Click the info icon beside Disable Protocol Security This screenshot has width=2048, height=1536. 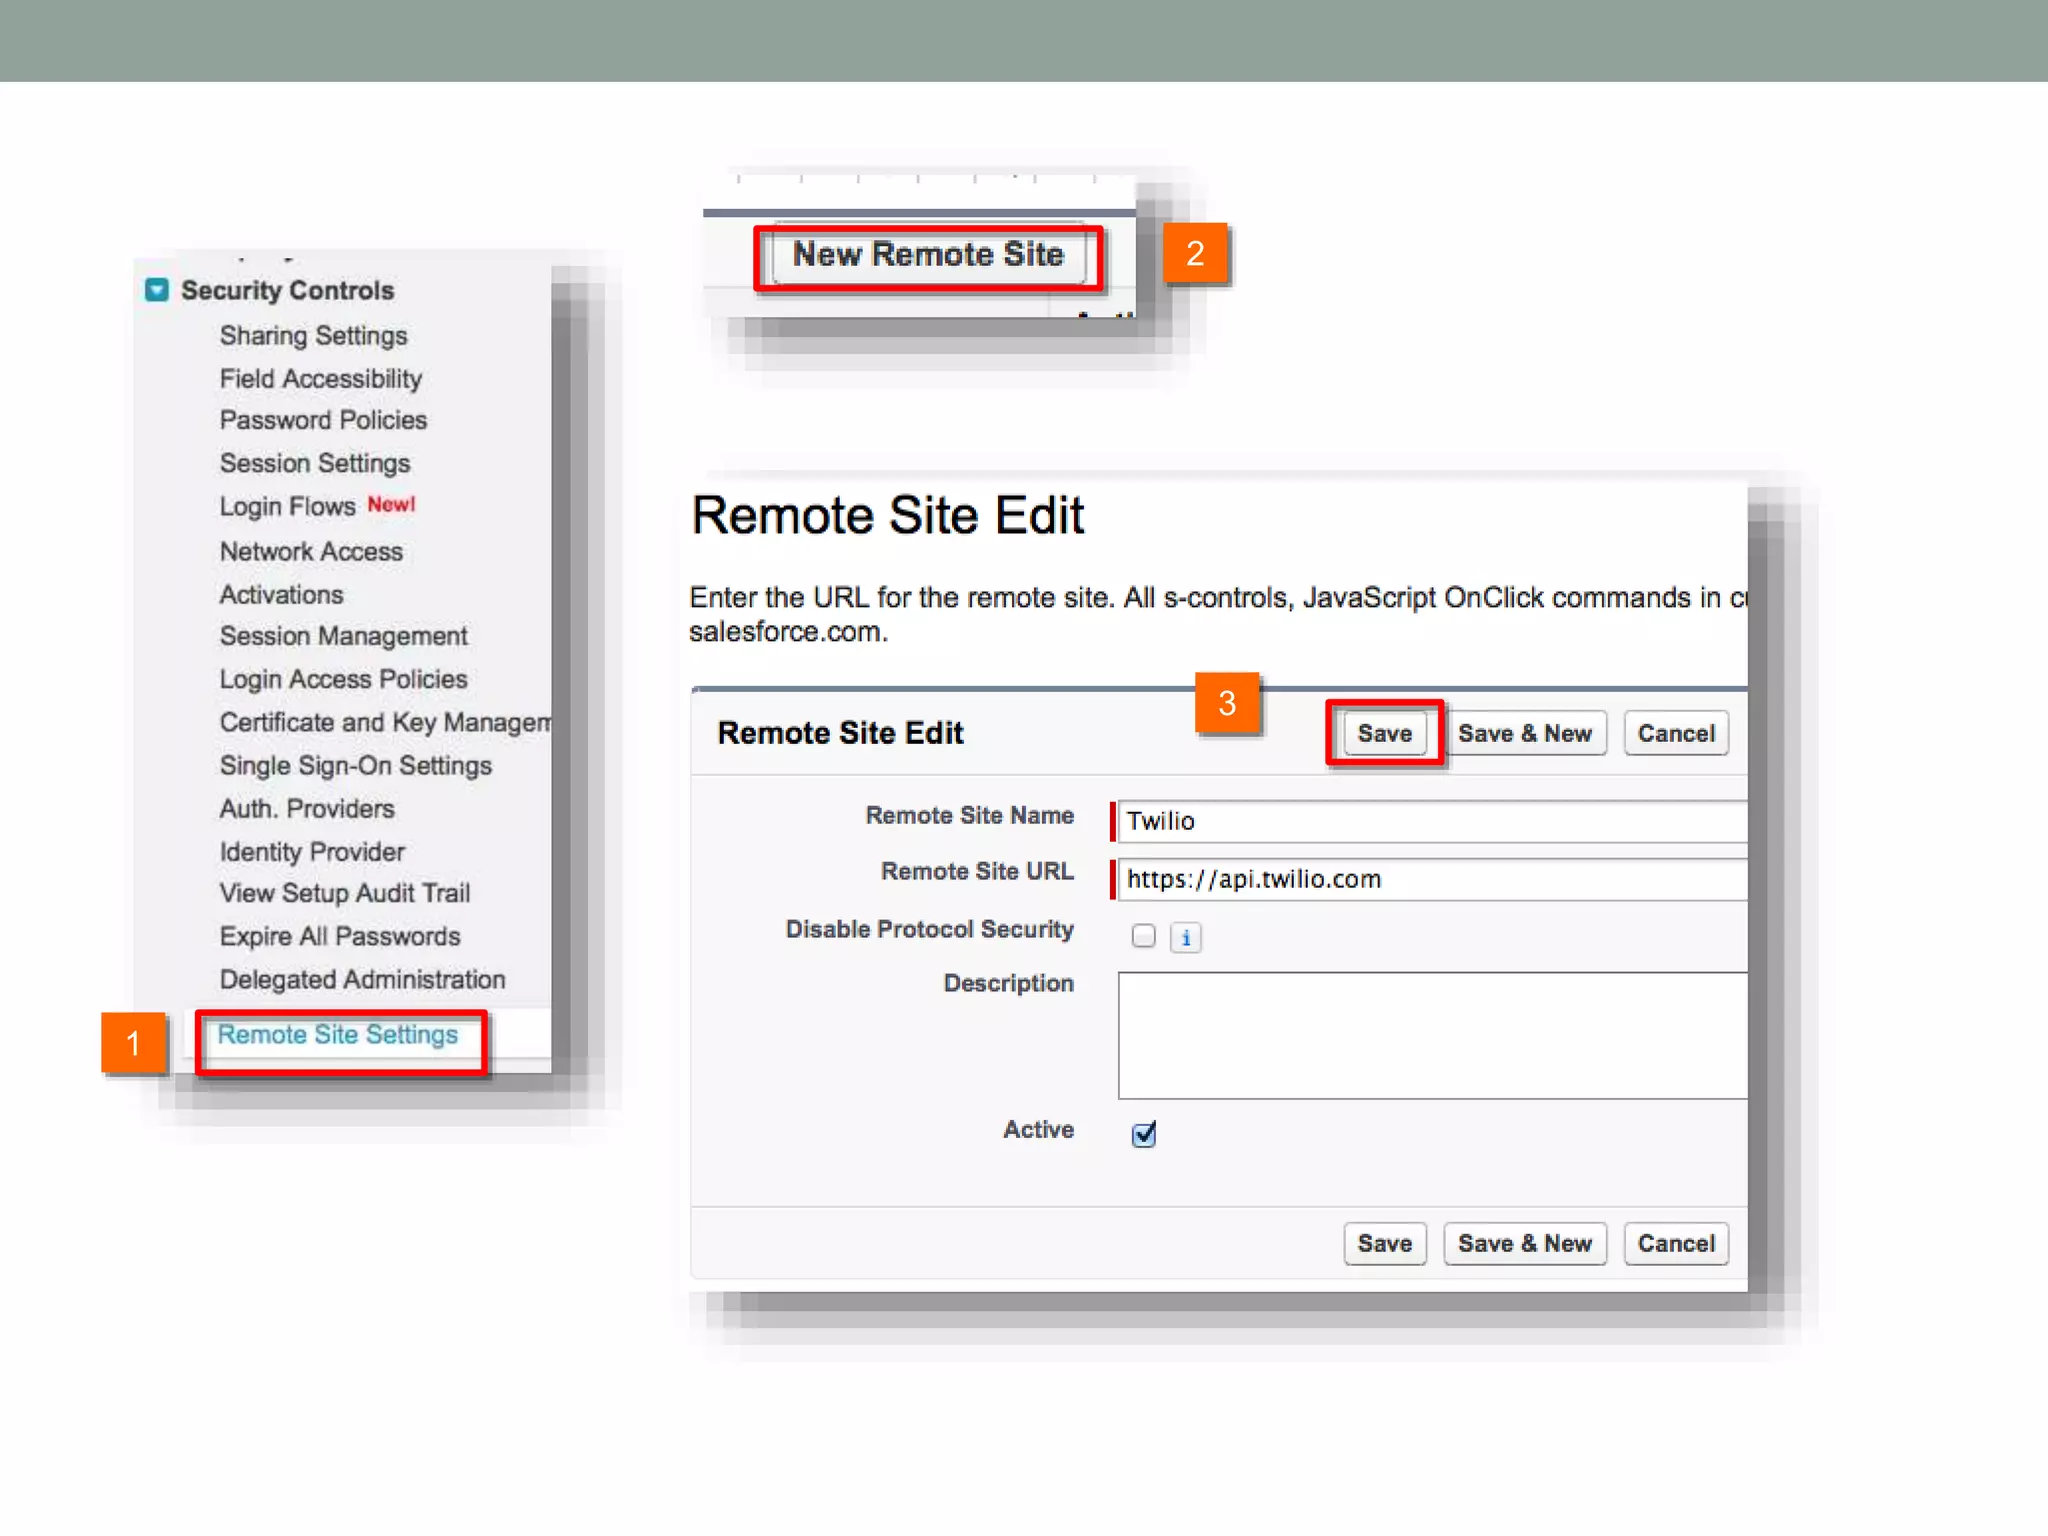[1185, 937]
